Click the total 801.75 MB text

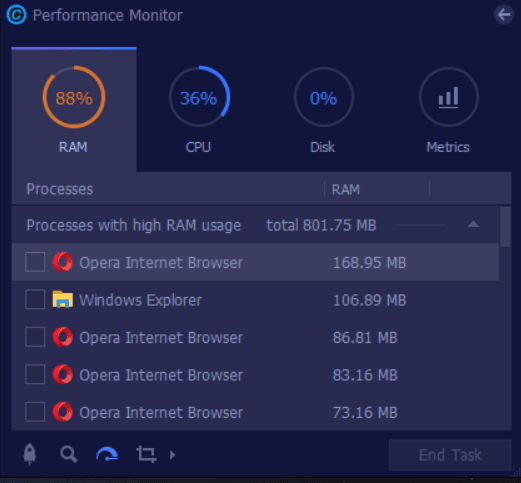coord(321,225)
